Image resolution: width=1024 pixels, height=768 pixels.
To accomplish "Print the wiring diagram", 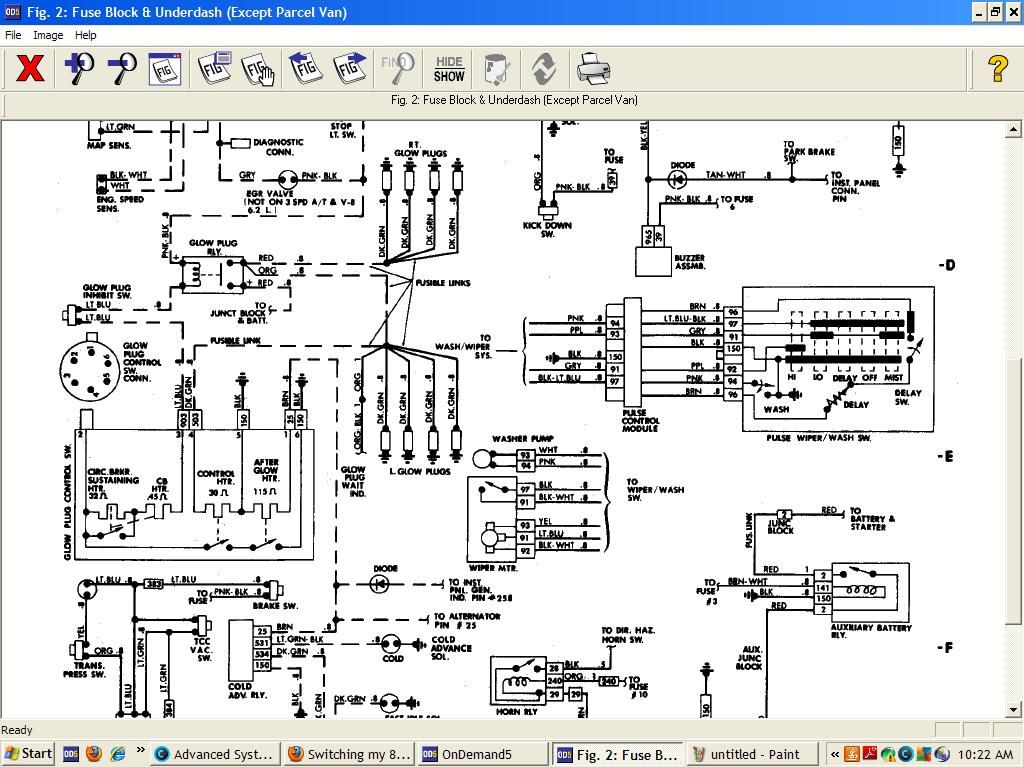I will [x=593, y=69].
